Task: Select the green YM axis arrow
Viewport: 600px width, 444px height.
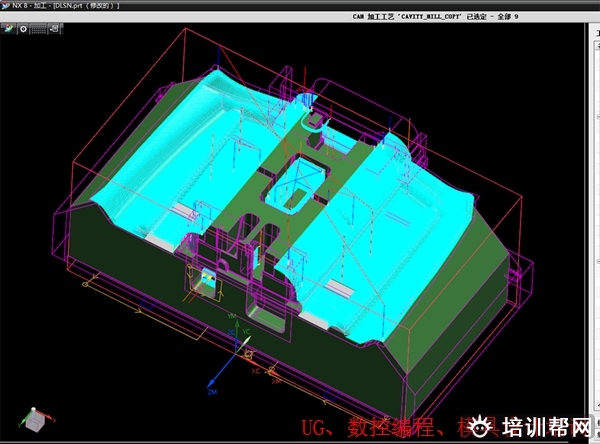Action: point(236,322)
